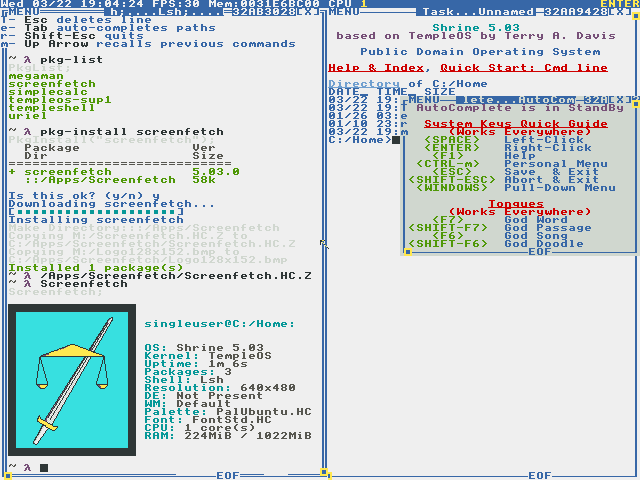The width and height of the screenshot is (640, 480).
Task: Select the simplecalc package entry
Action: point(48,92)
